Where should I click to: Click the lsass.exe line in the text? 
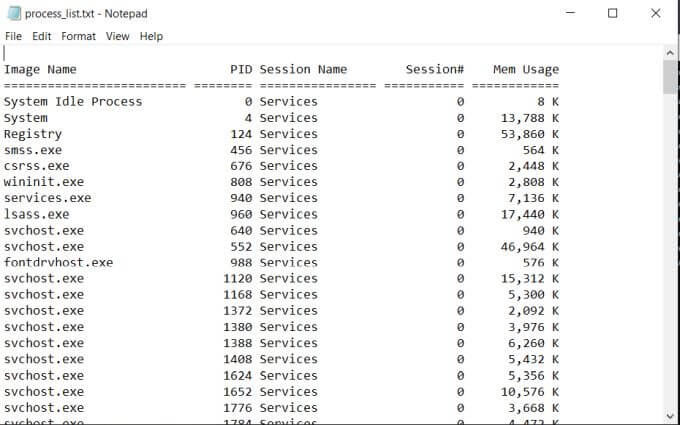coord(37,214)
